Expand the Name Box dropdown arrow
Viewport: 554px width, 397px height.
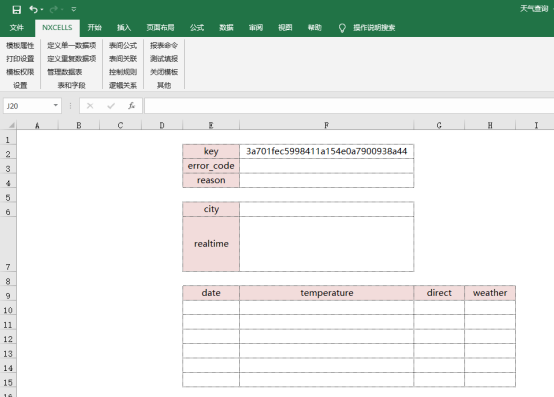pos(56,106)
